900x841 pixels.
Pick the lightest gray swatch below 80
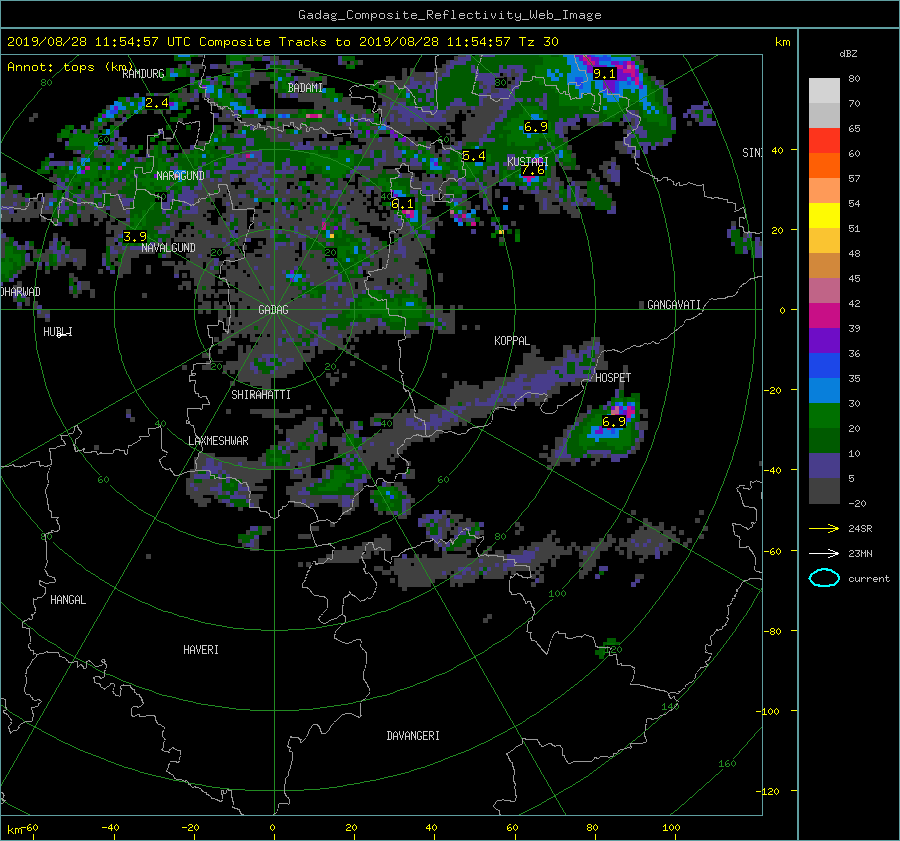pyautogui.click(x=824, y=90)
